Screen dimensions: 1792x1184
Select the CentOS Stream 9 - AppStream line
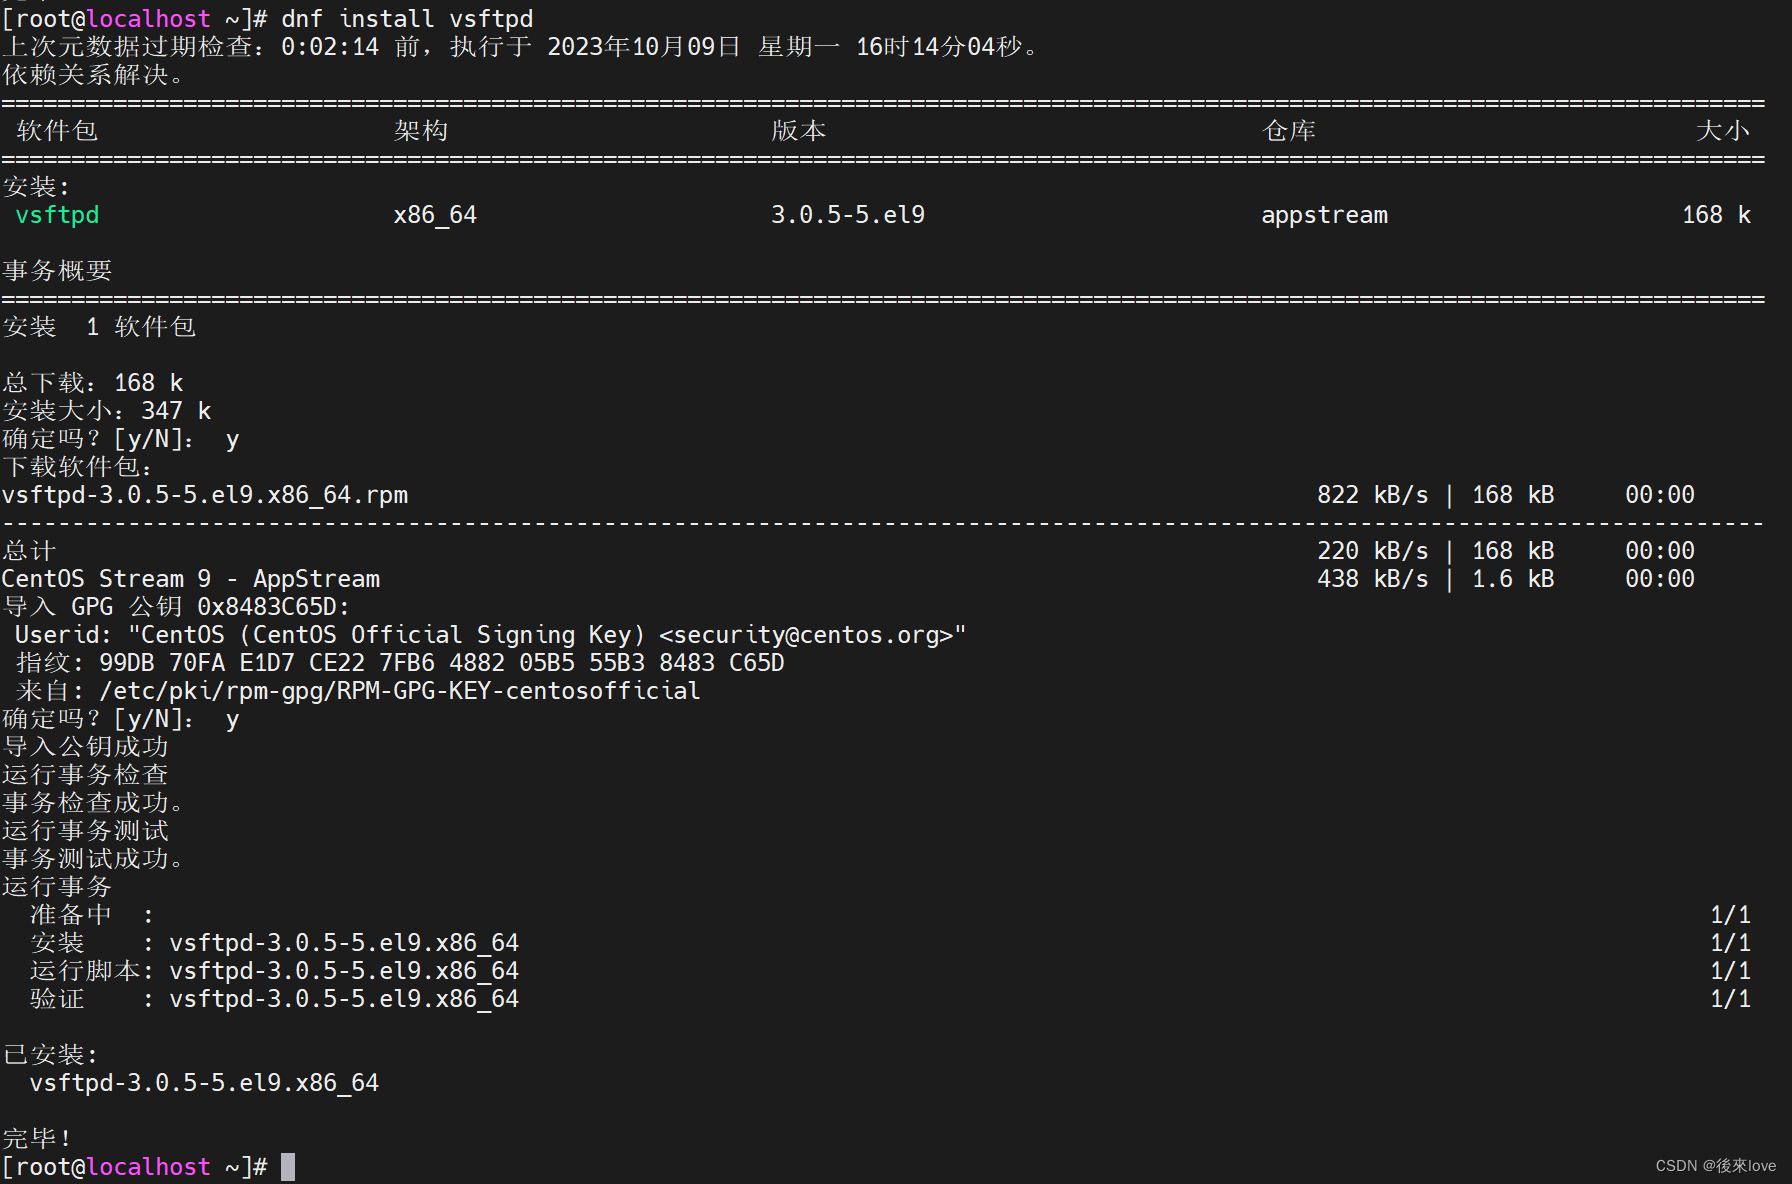(190, 578)
